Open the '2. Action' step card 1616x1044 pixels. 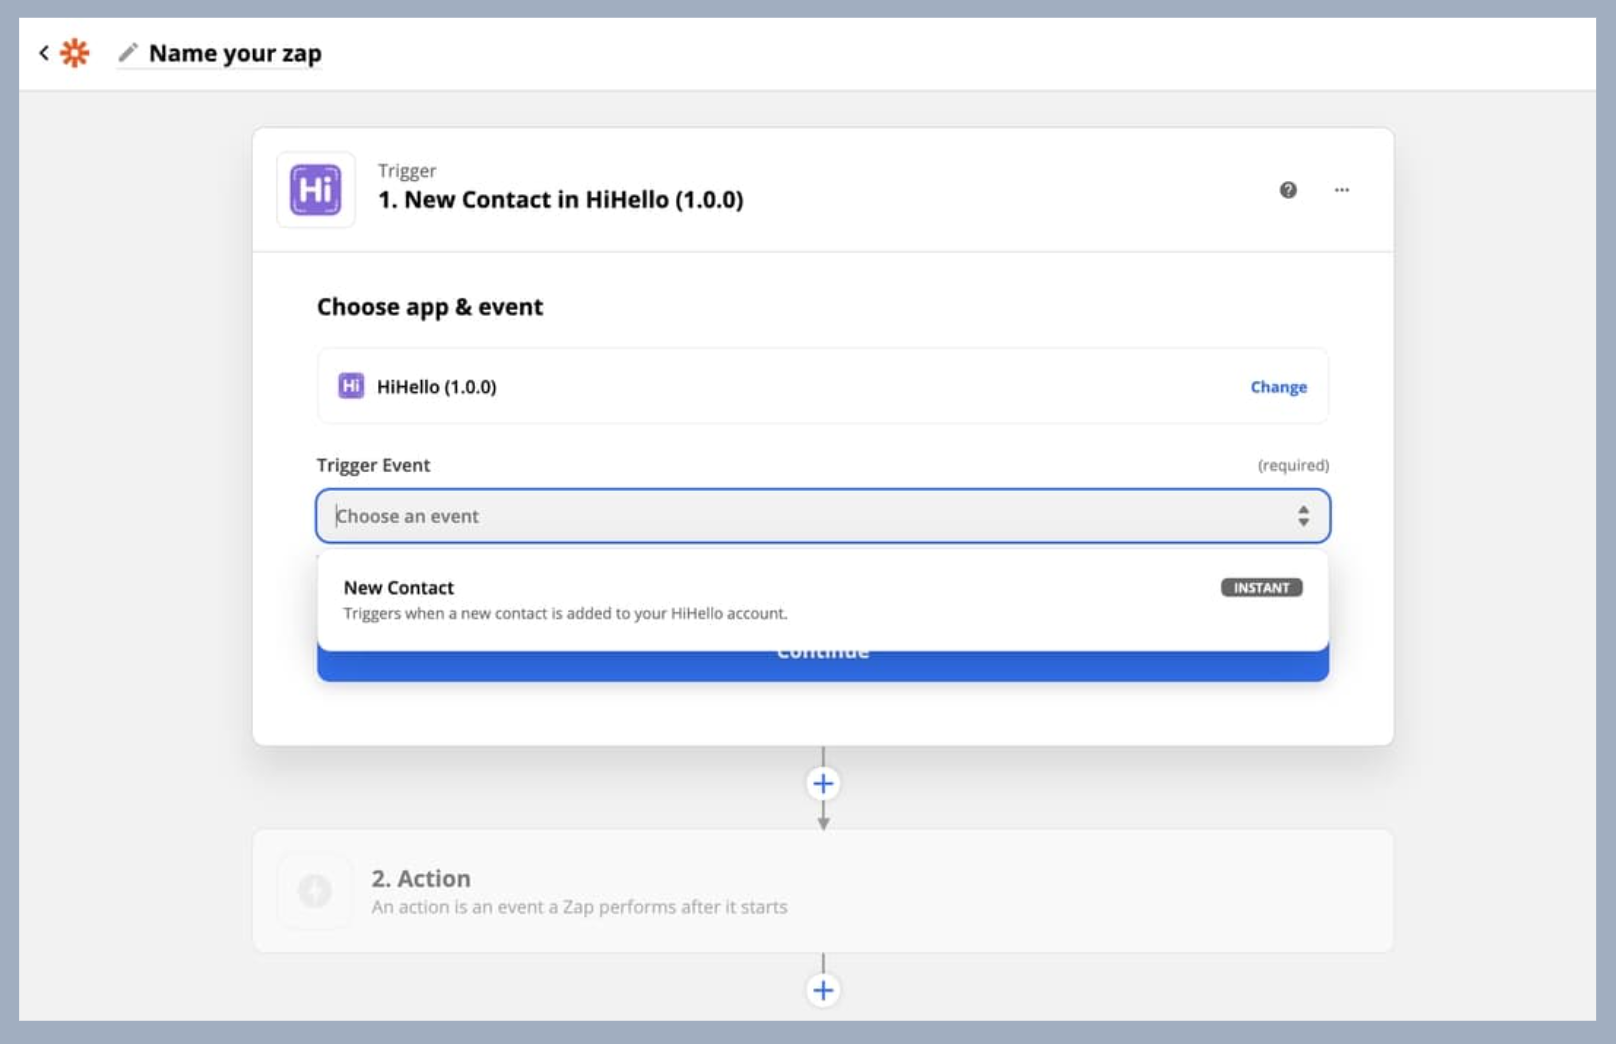823,891
